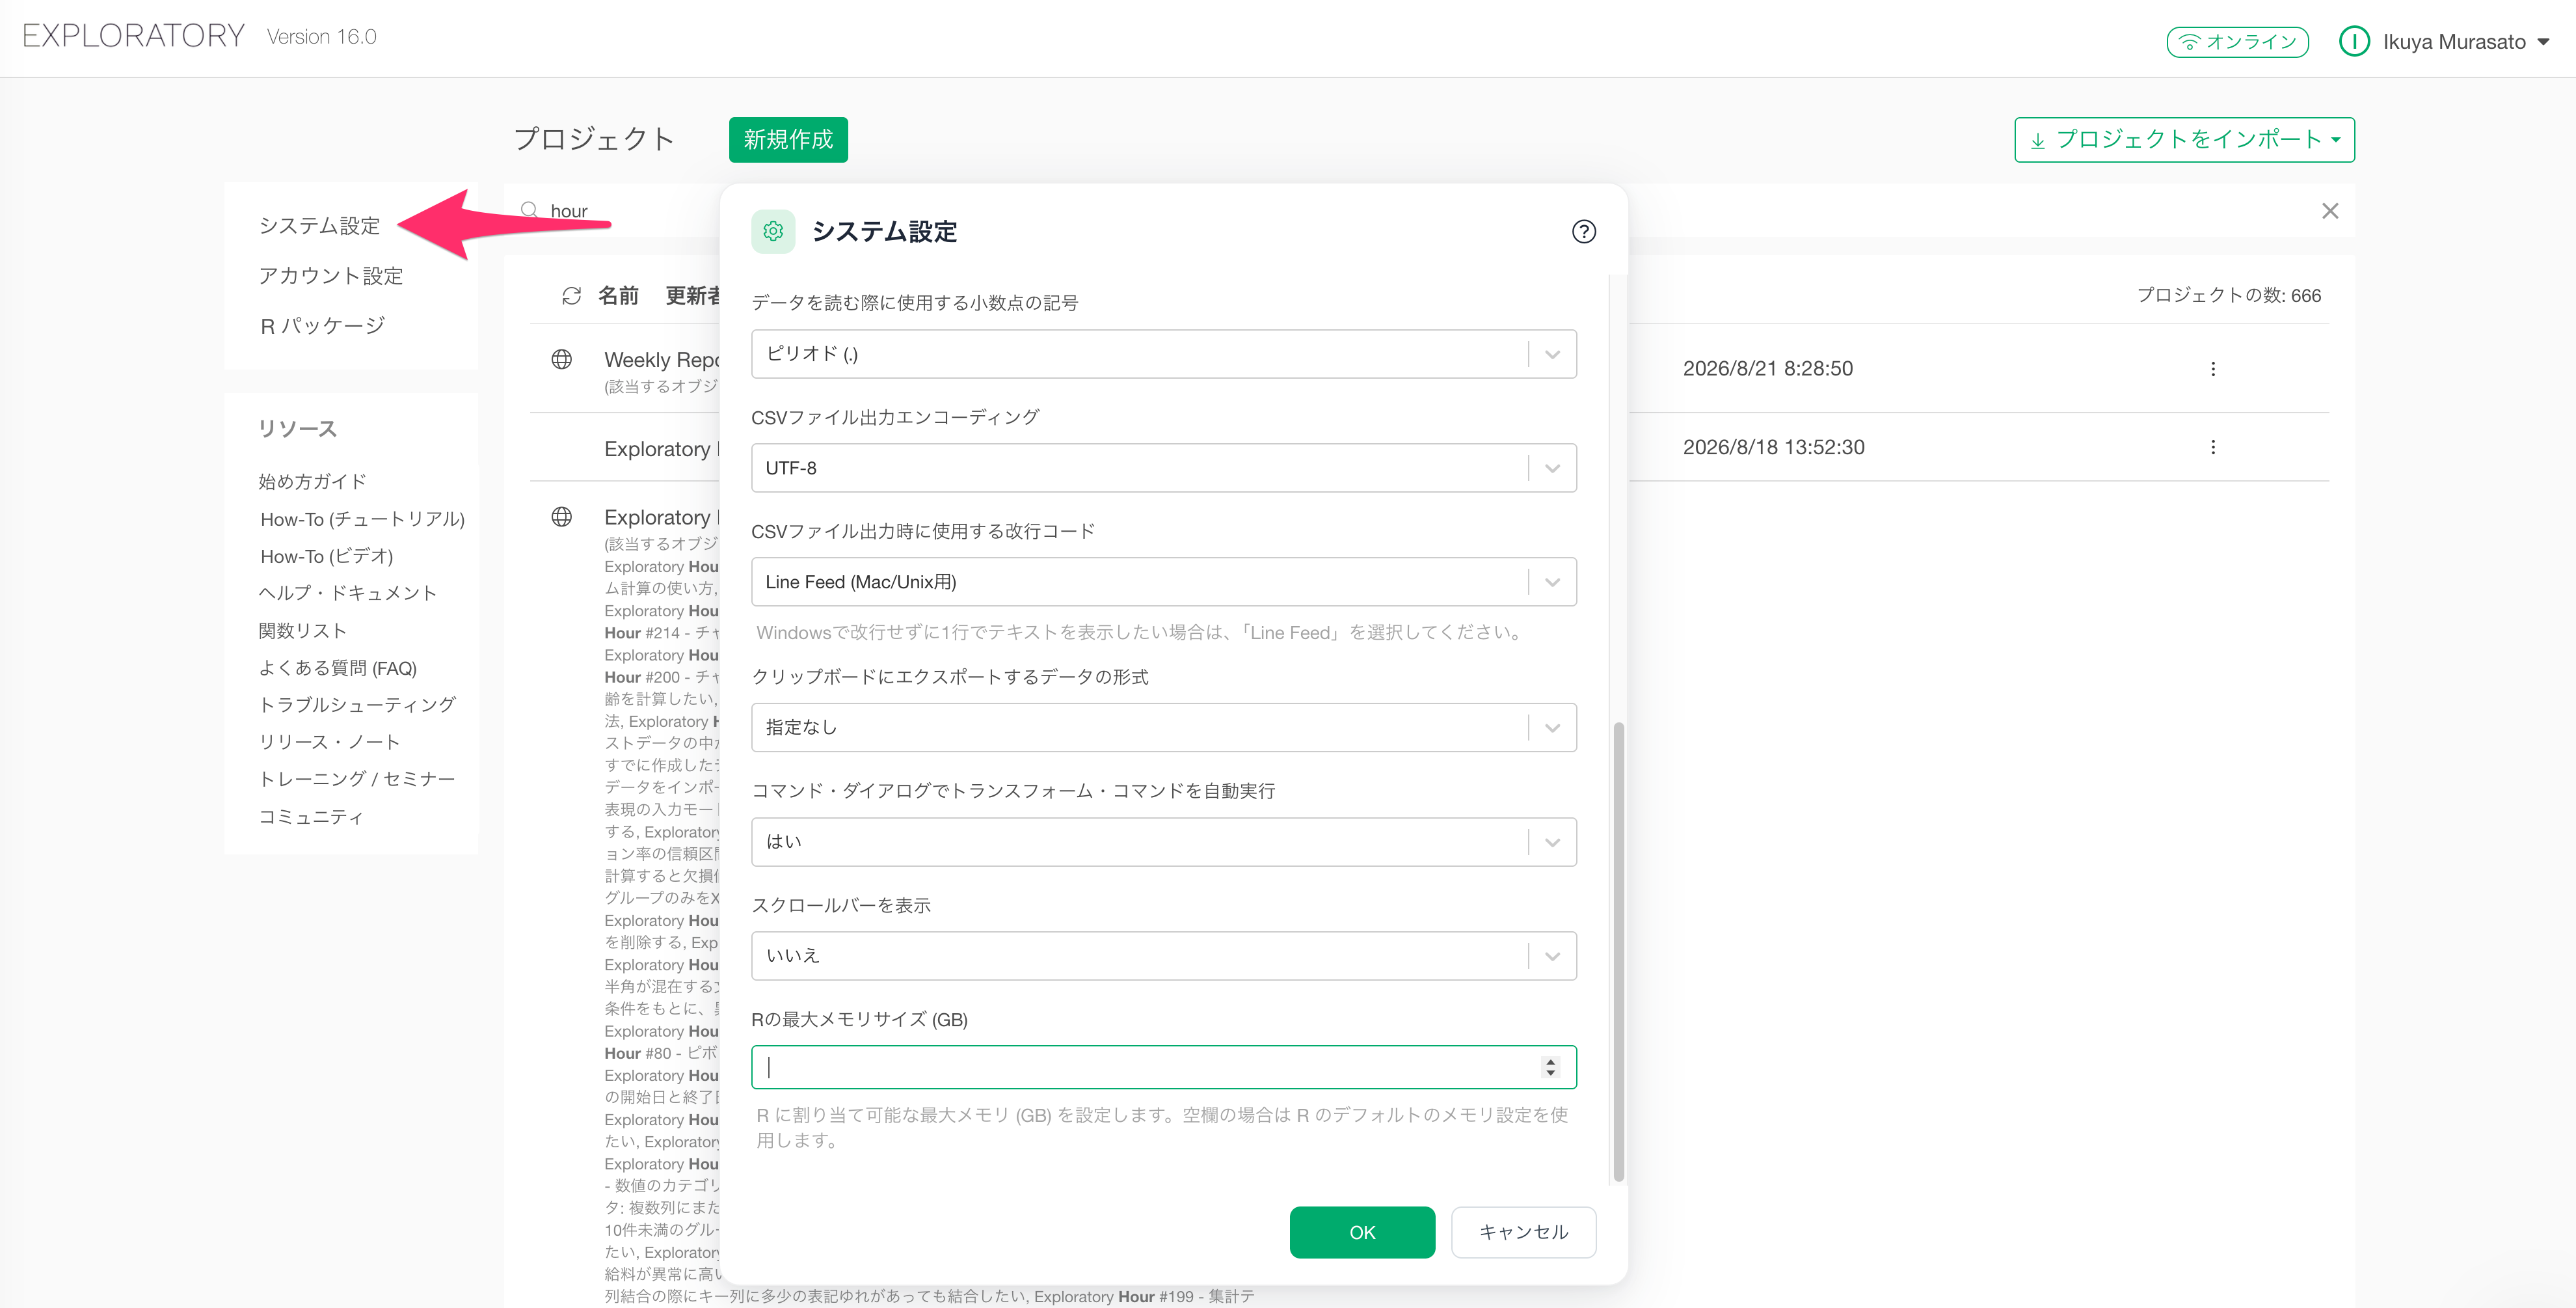Open more options for 13:52:30 project row
Screen dimensions: 2576x1308
[2212, 447]
